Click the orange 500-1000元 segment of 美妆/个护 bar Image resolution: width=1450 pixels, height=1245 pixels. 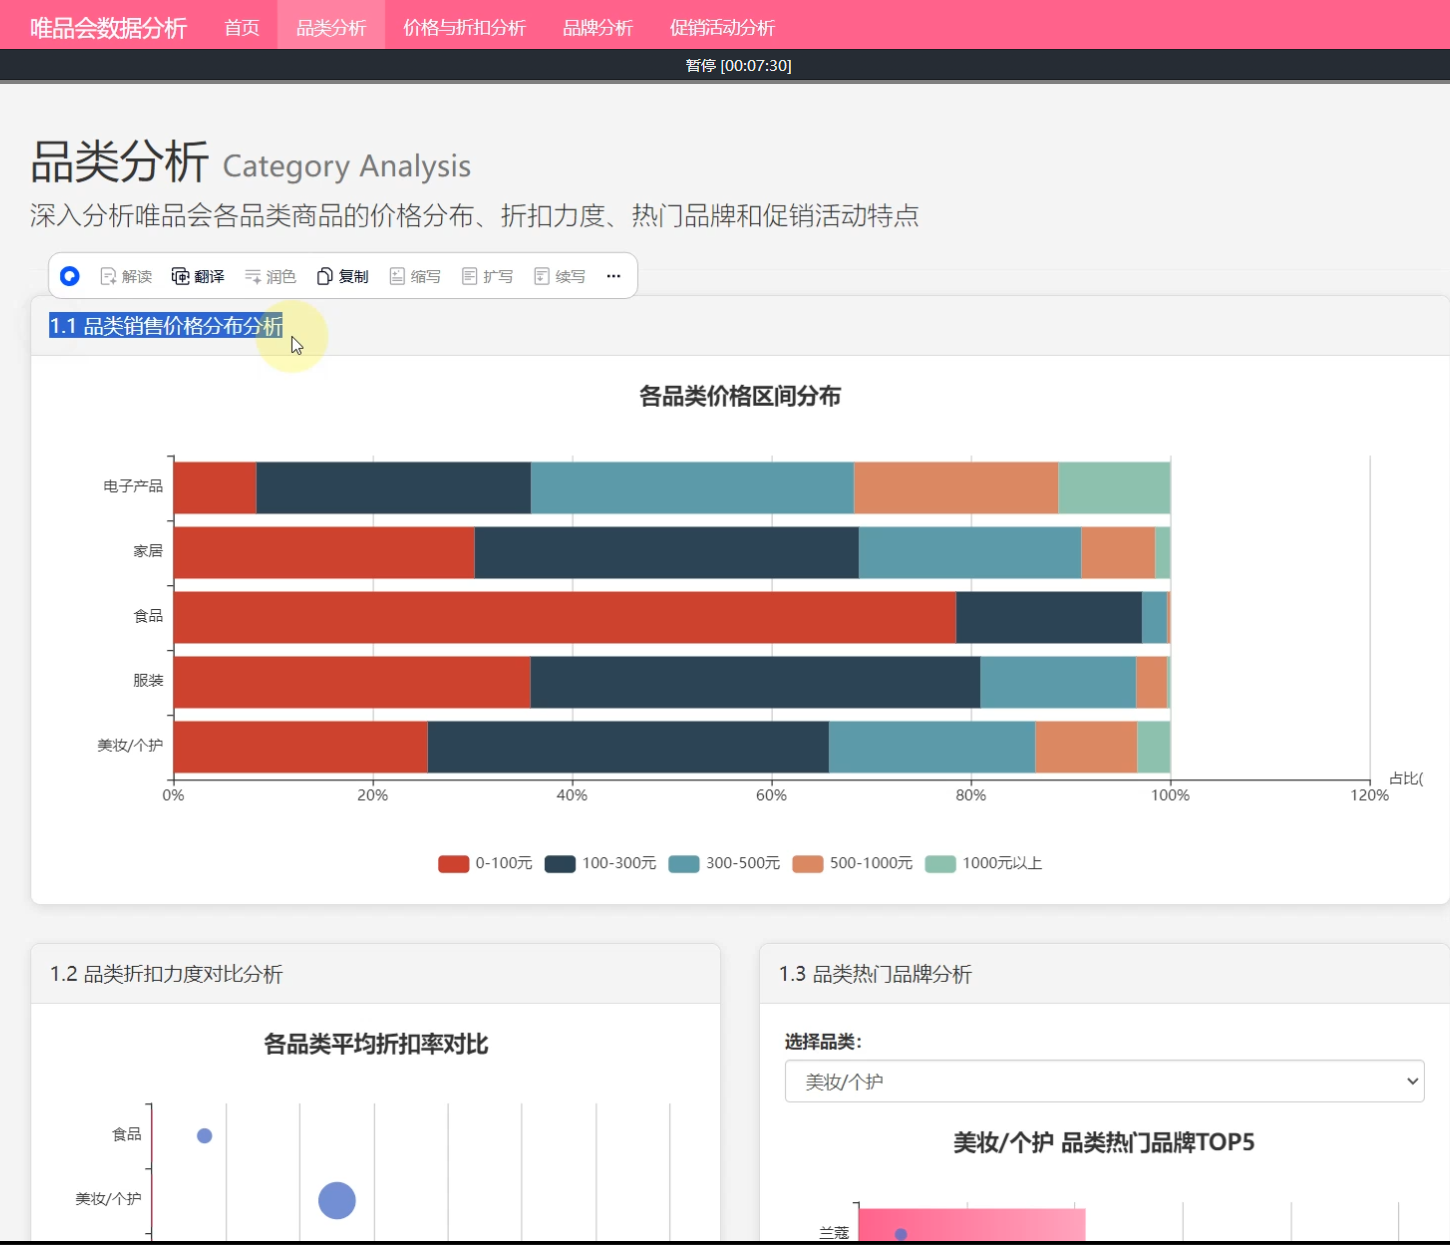(1086, 747)
